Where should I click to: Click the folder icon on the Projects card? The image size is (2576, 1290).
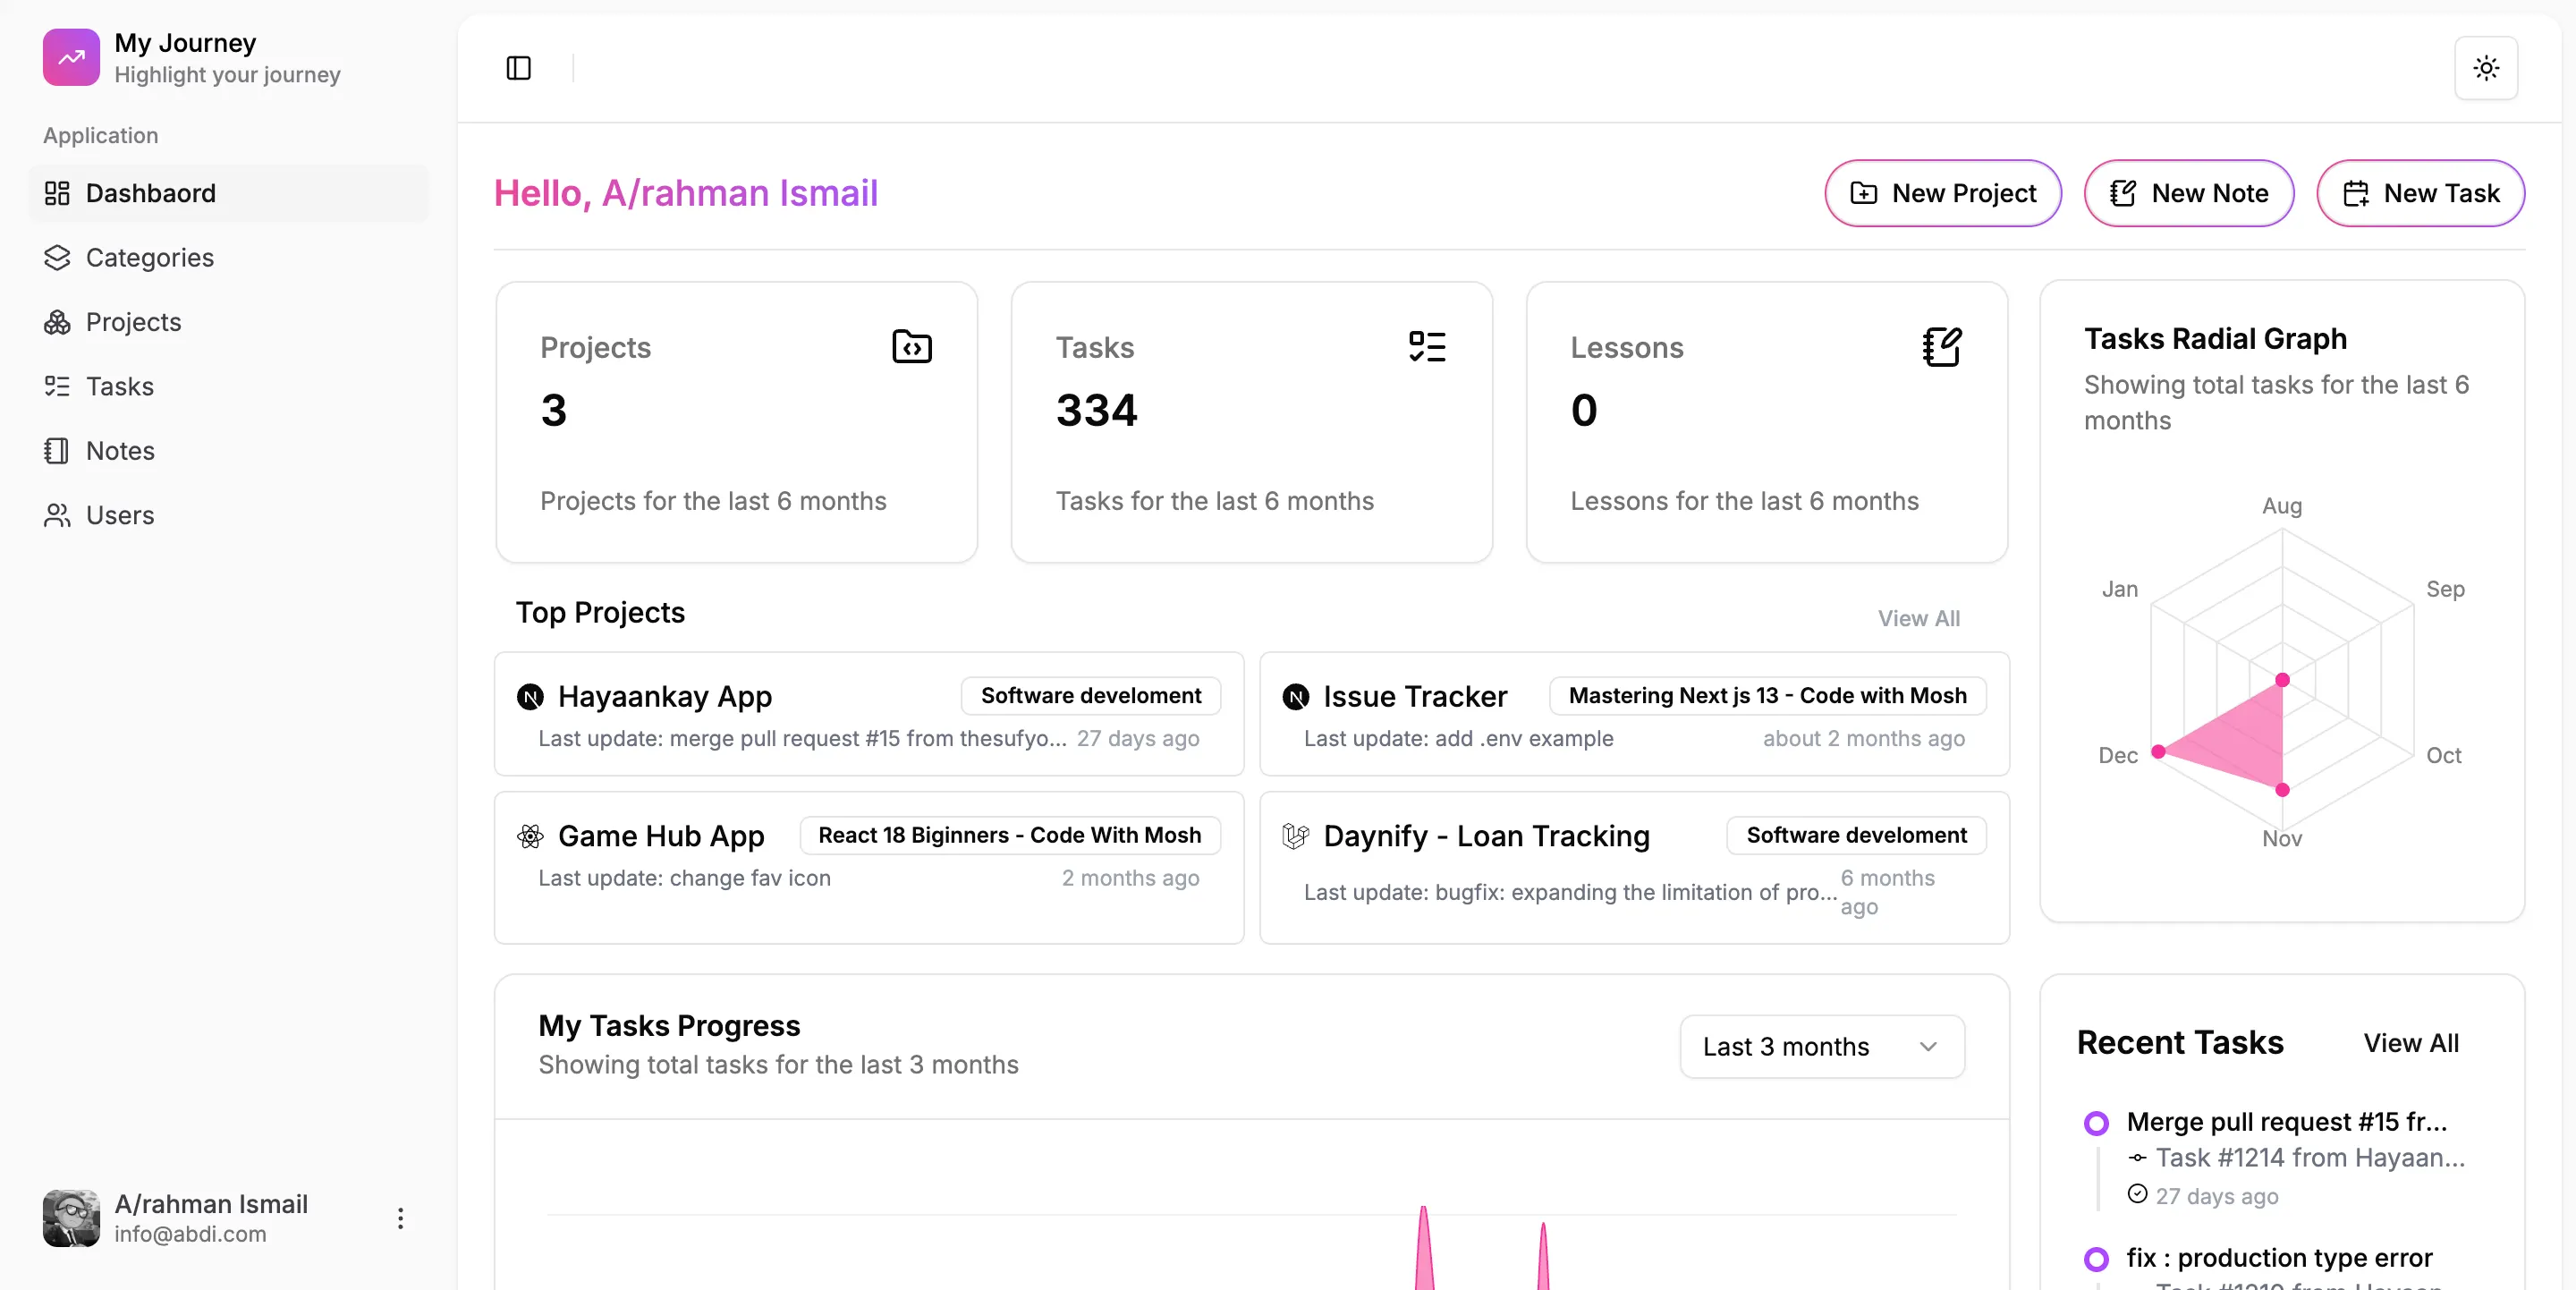910,346
